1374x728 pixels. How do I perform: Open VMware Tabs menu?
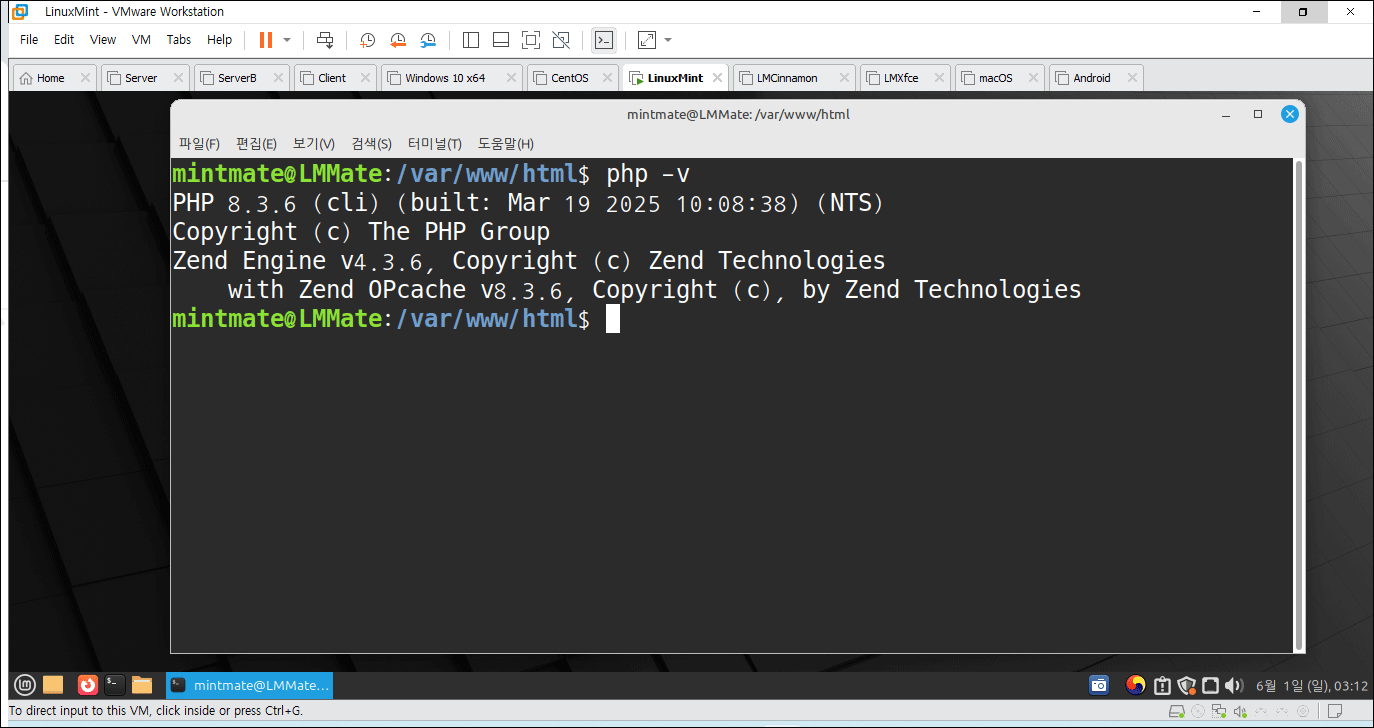click(x=179, y=40)
